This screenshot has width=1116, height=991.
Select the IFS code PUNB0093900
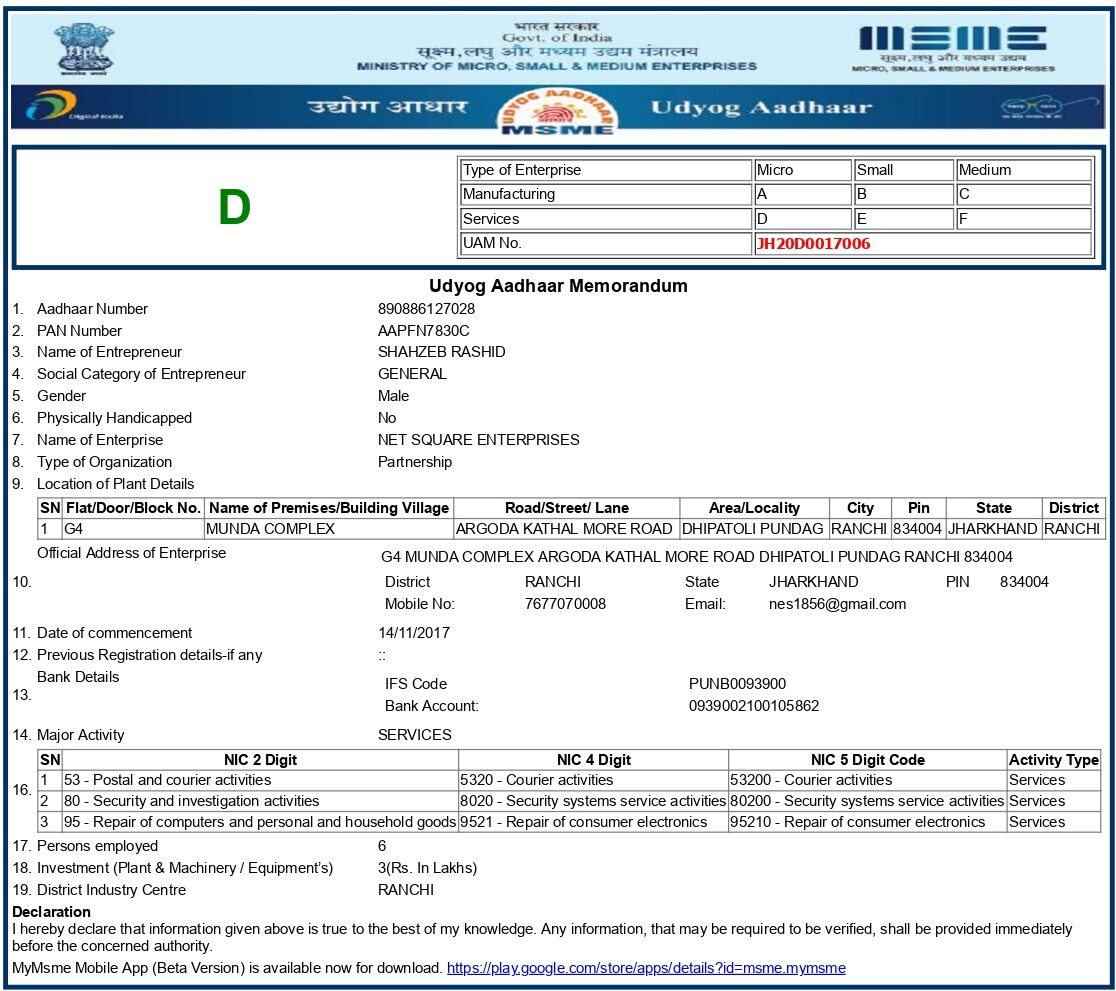coord(737,683)
